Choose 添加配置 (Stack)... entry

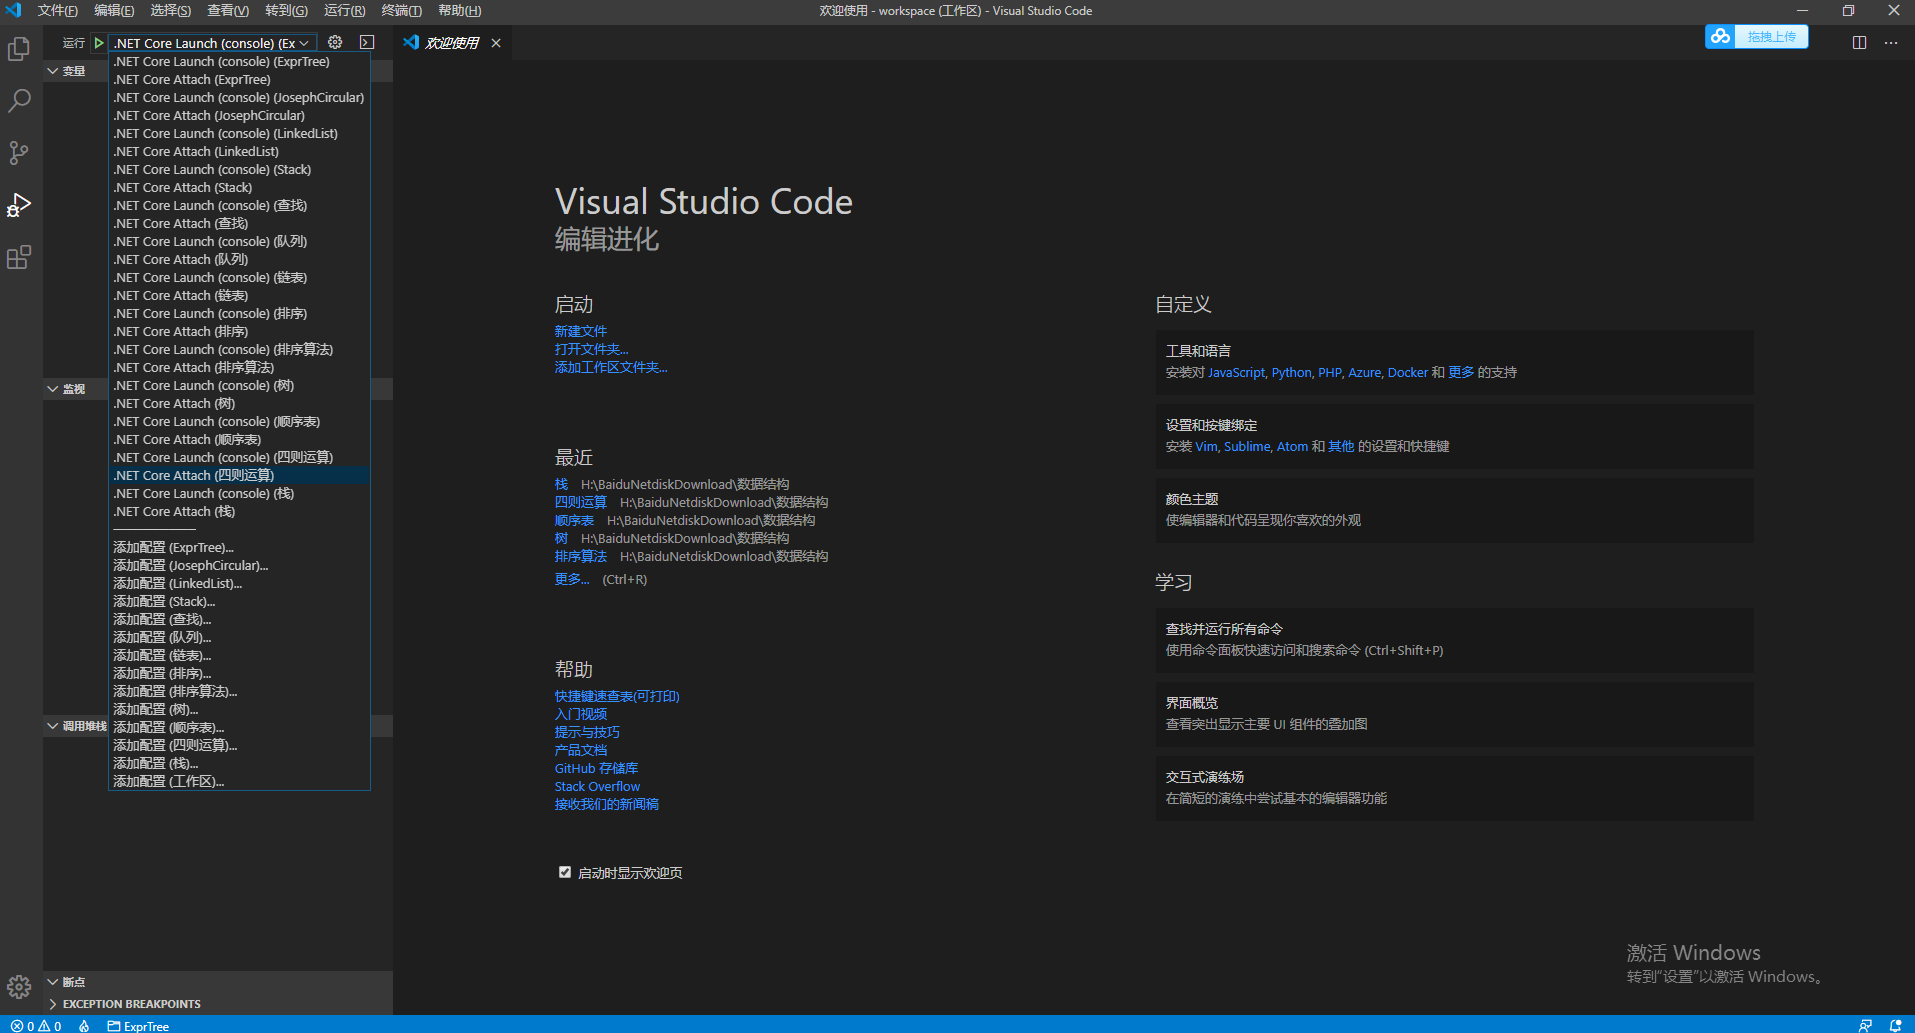pos(239,602)
